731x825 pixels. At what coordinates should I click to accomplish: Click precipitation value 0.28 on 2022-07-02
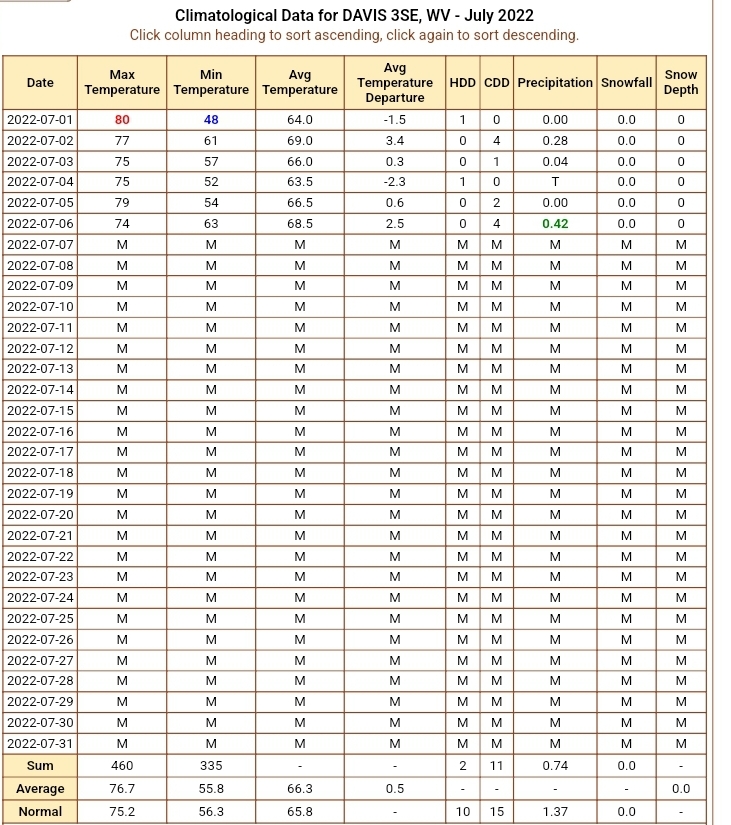(555, 141)
